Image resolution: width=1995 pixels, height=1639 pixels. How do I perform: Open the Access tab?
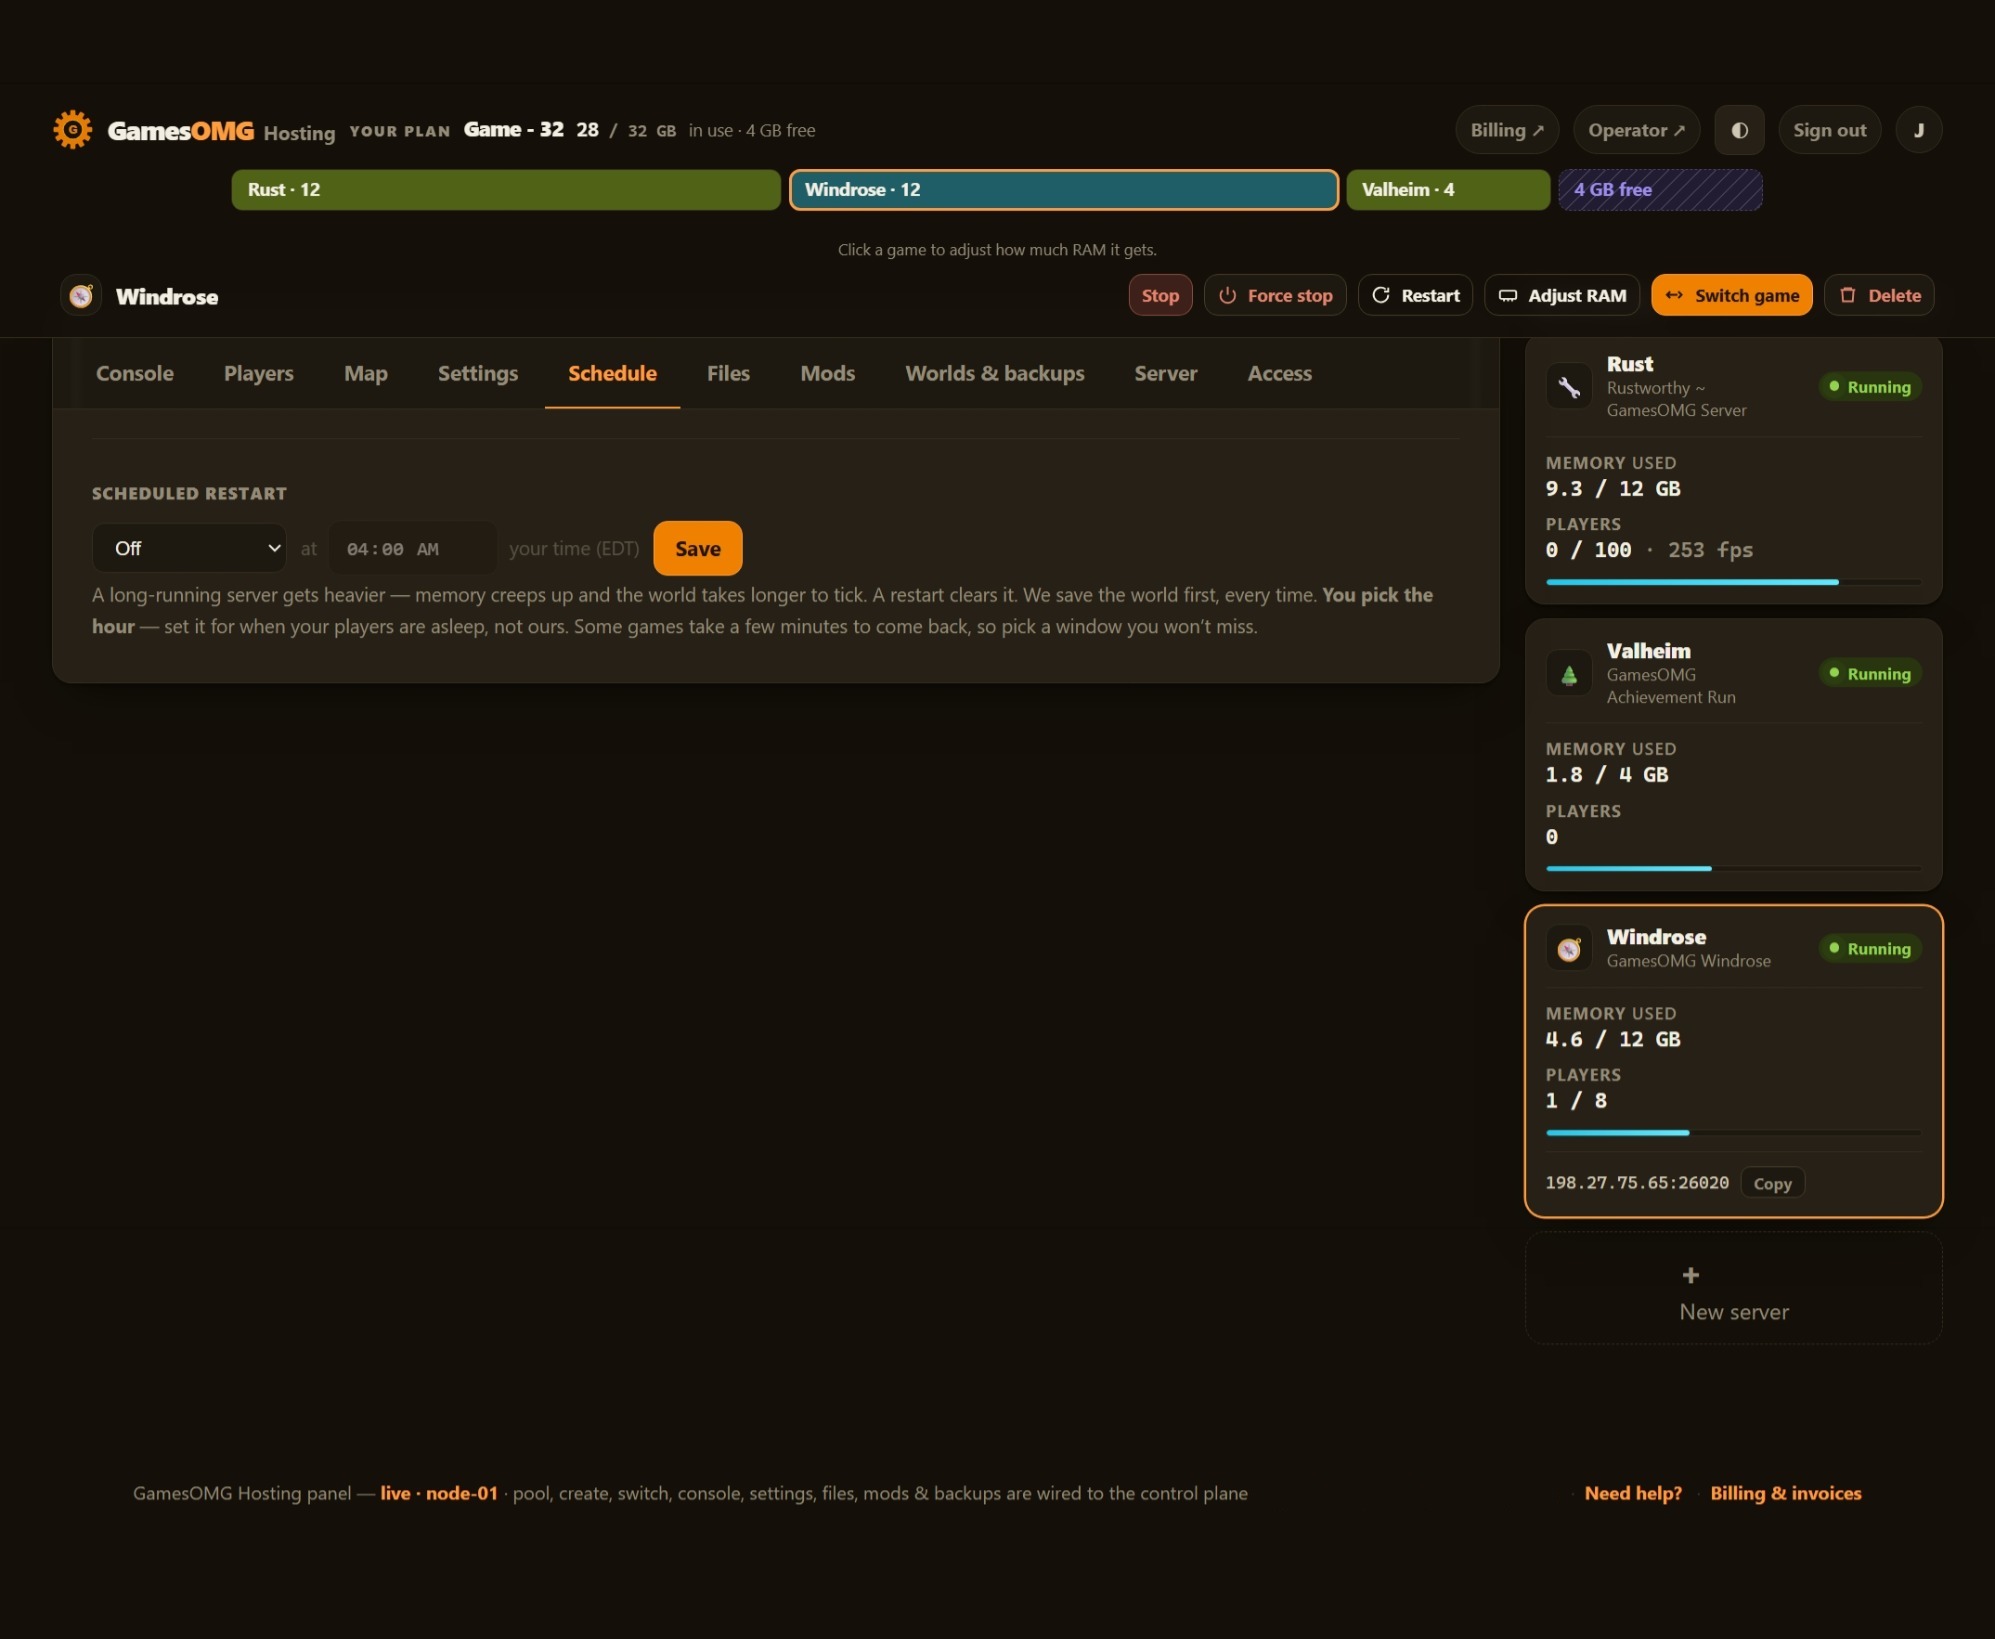1280,374
